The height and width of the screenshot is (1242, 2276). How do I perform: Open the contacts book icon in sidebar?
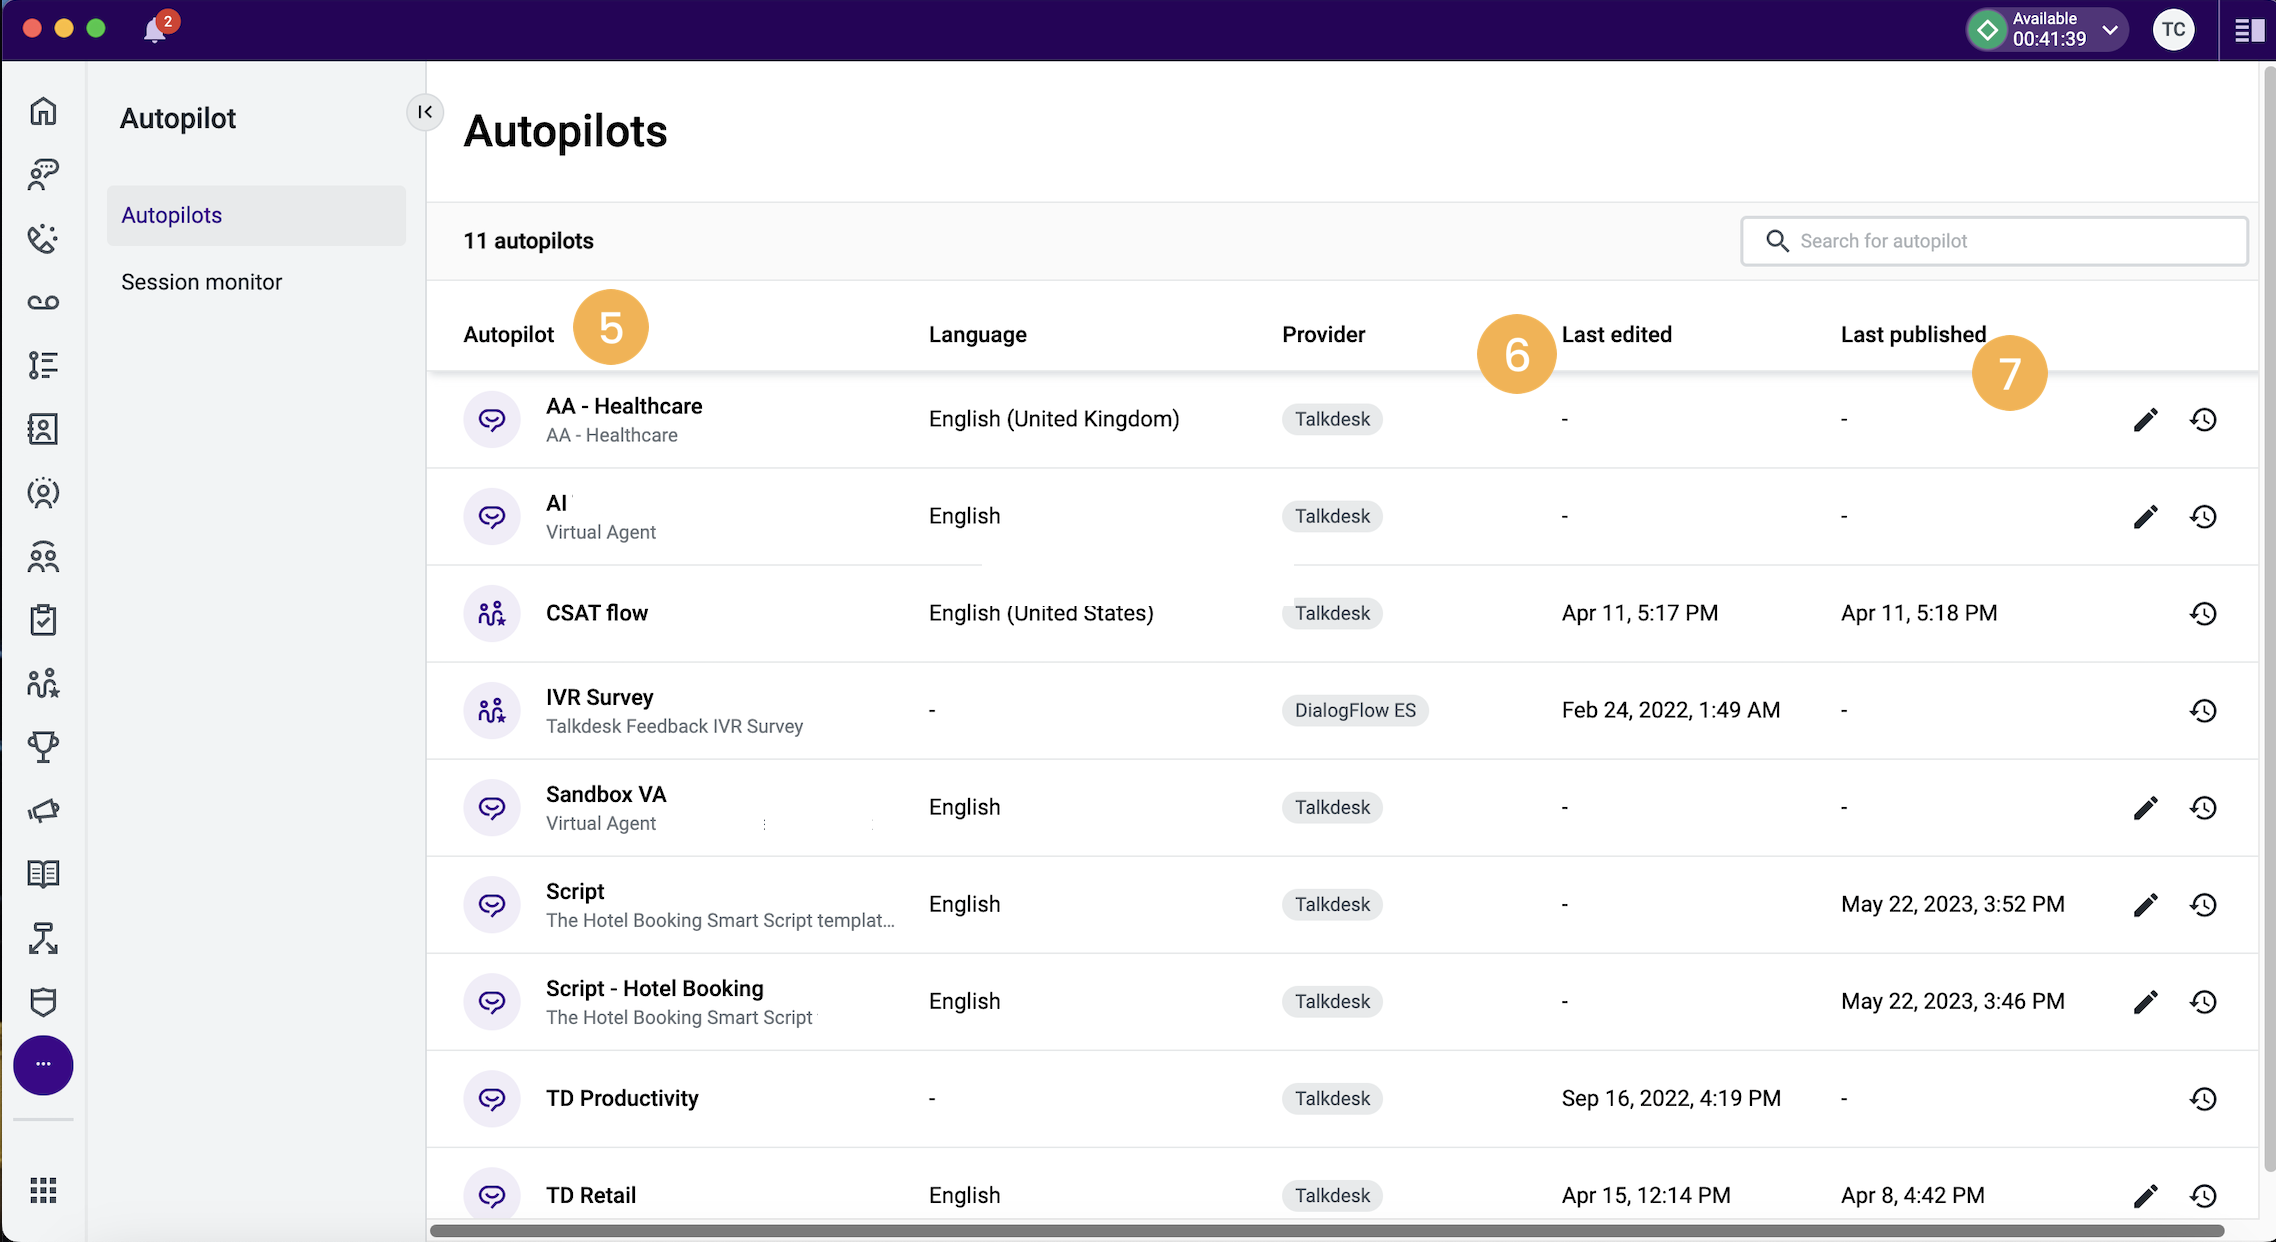click(x=43, y=429)
